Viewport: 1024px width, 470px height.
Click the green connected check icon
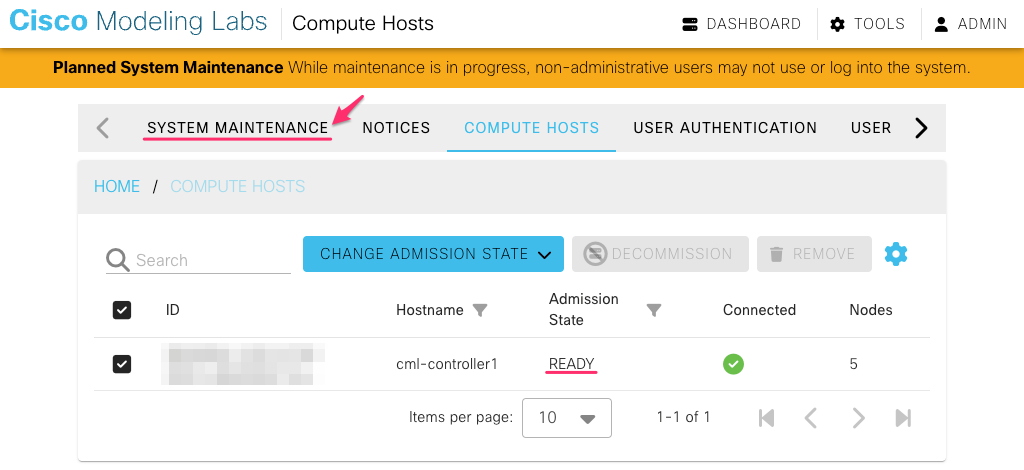pyautogui.click(x=733, y=364)
